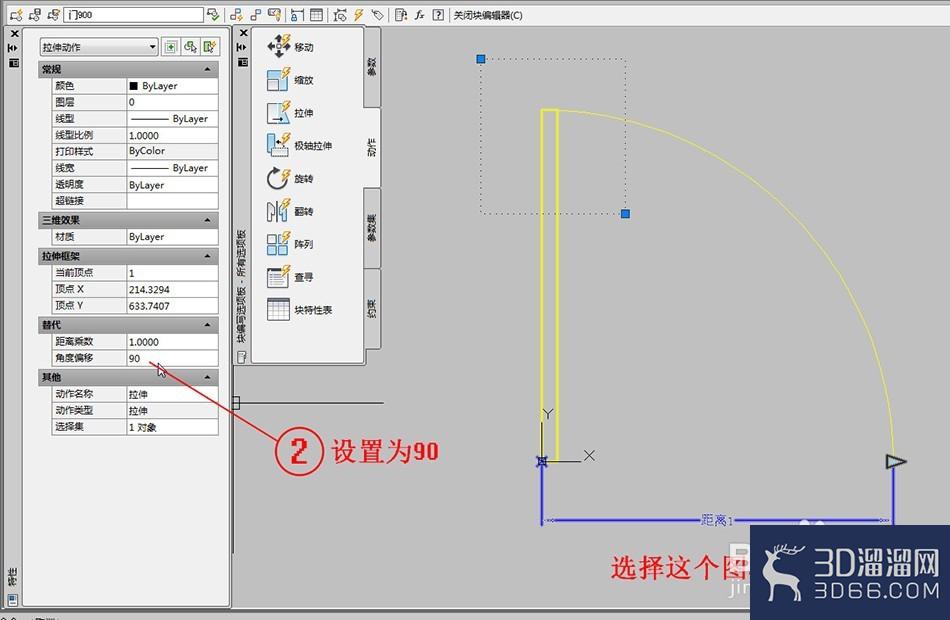The width and height of the screenshot is (950, 620).
Task: Click the 顶点 Y value 633.7407
Action: (172, 306)
